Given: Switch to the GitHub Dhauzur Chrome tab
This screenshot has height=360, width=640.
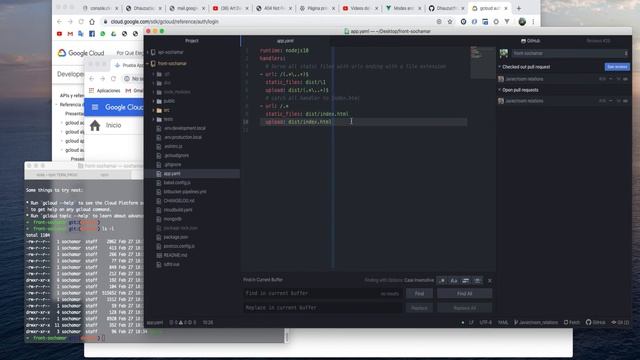Looking at the screenshot, I should (x=446, y=8).
